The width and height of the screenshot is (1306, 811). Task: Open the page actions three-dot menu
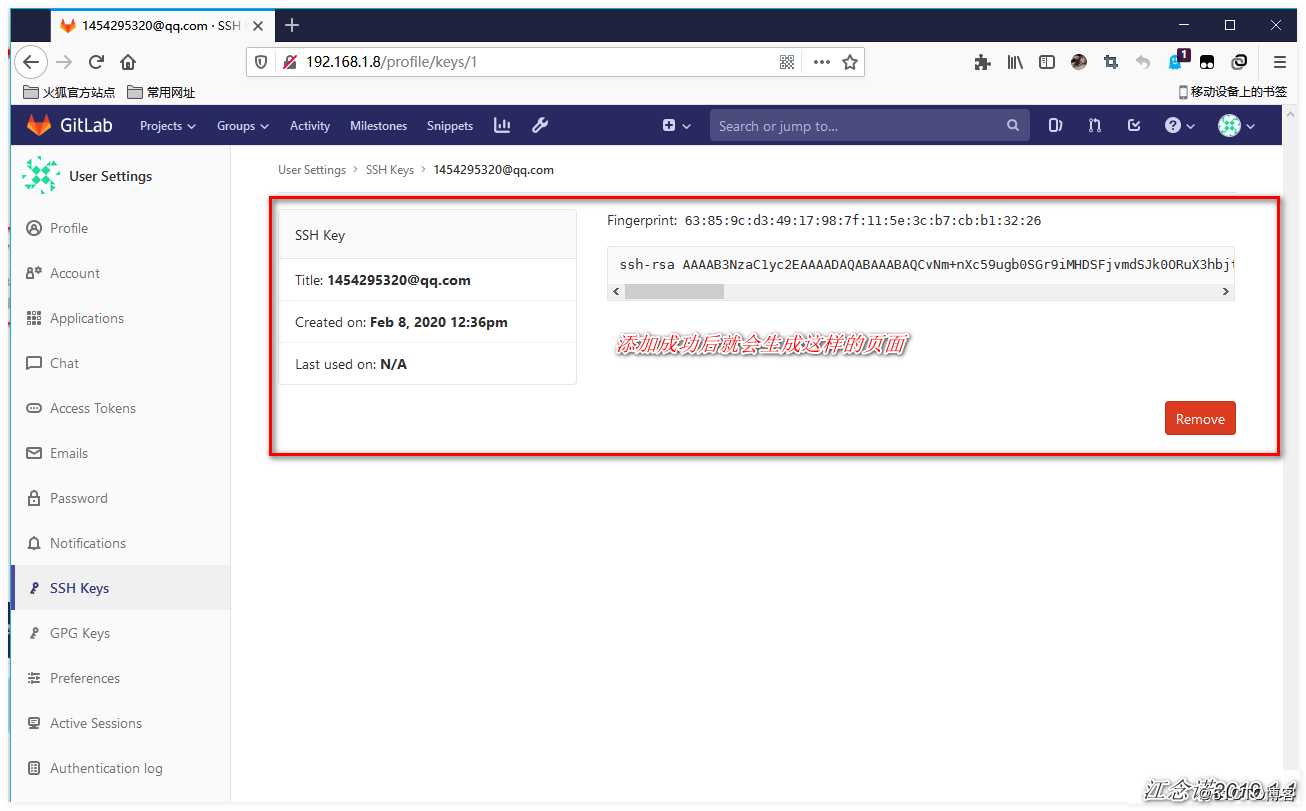[822, 62]
